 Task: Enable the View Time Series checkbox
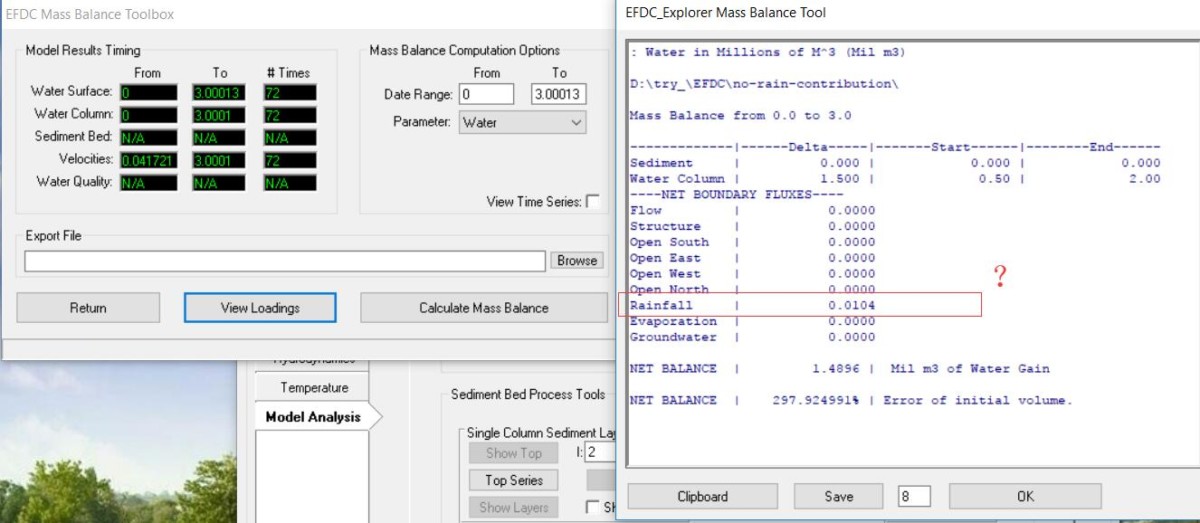[593, 201]
